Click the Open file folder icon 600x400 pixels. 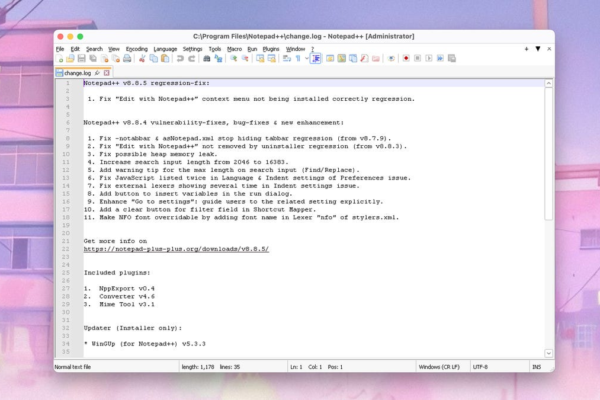[x=70, y=59]
